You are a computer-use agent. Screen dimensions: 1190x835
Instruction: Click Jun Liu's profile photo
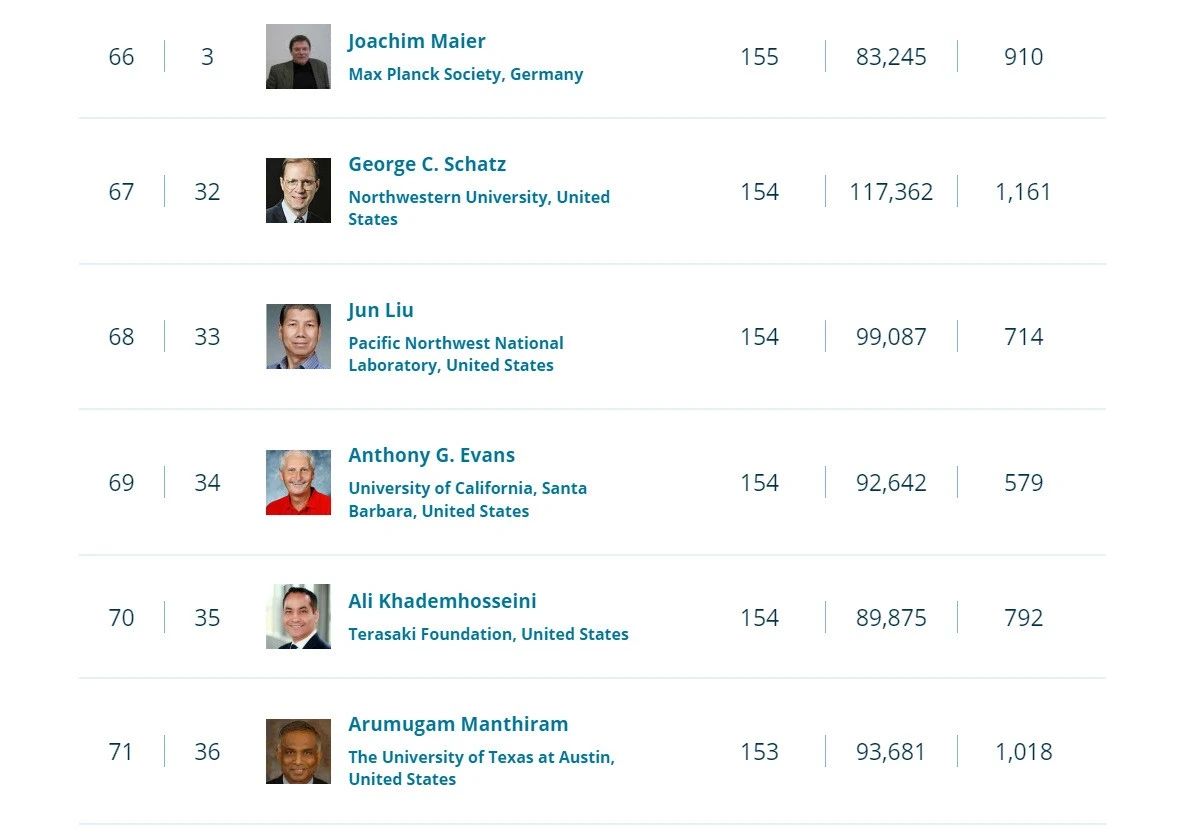click(298, 336)
